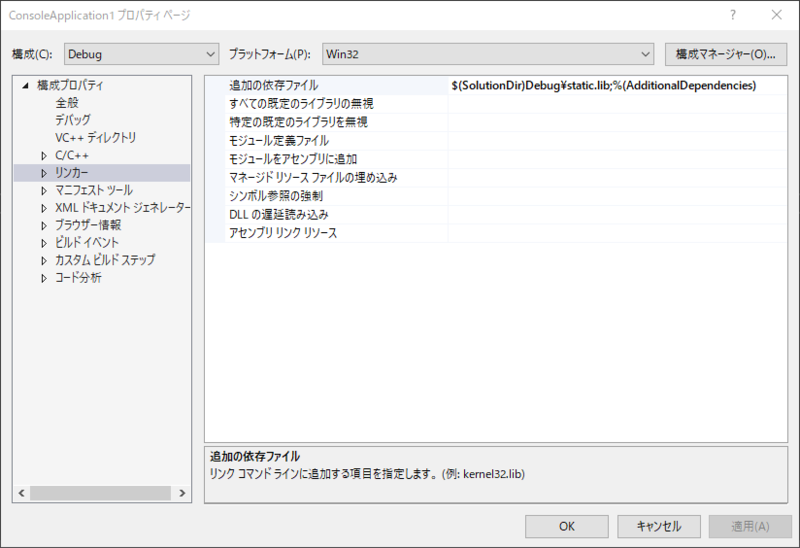This screenshot has height=548, width=800.
Task: Click the help question mark icon
Action: (733, 15)
